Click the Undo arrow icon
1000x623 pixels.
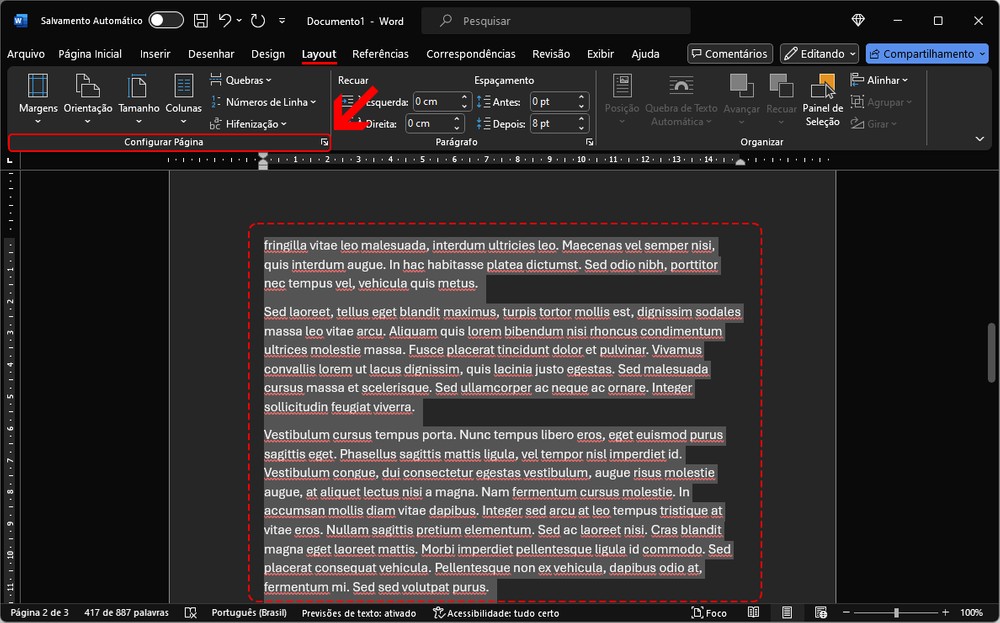click(226, 20)
